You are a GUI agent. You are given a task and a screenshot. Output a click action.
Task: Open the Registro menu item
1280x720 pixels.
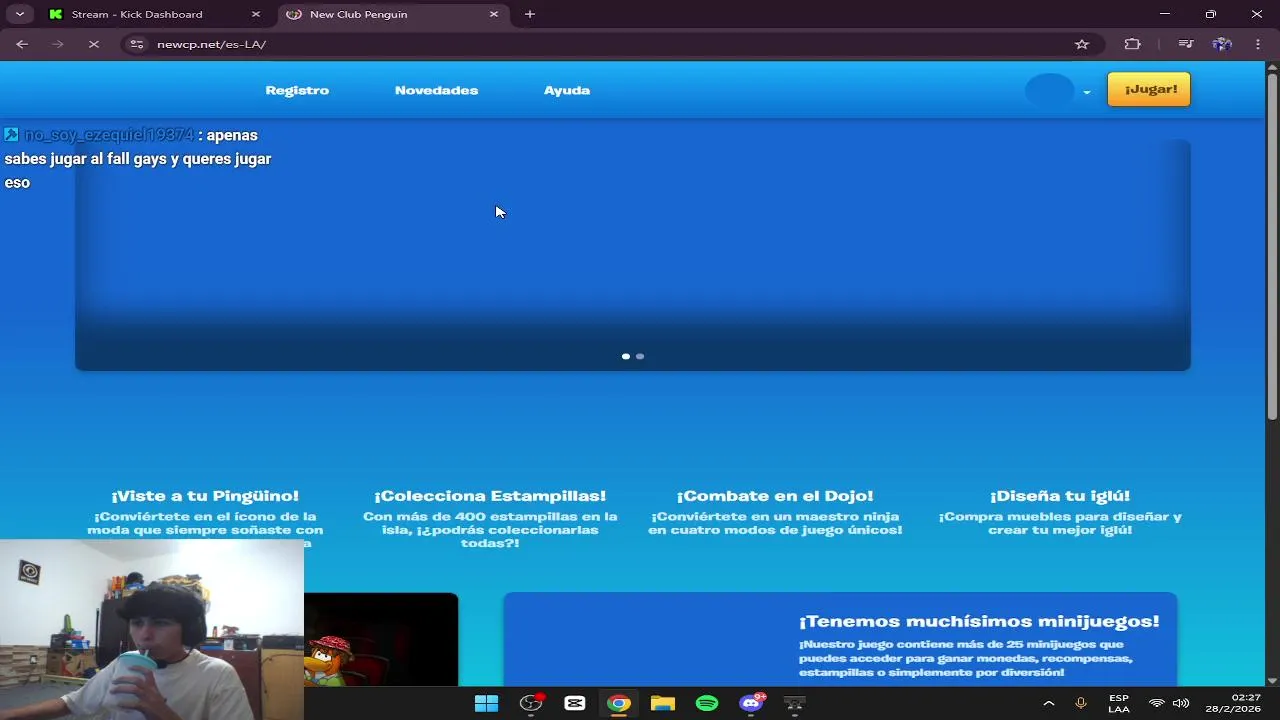(297, 90)
